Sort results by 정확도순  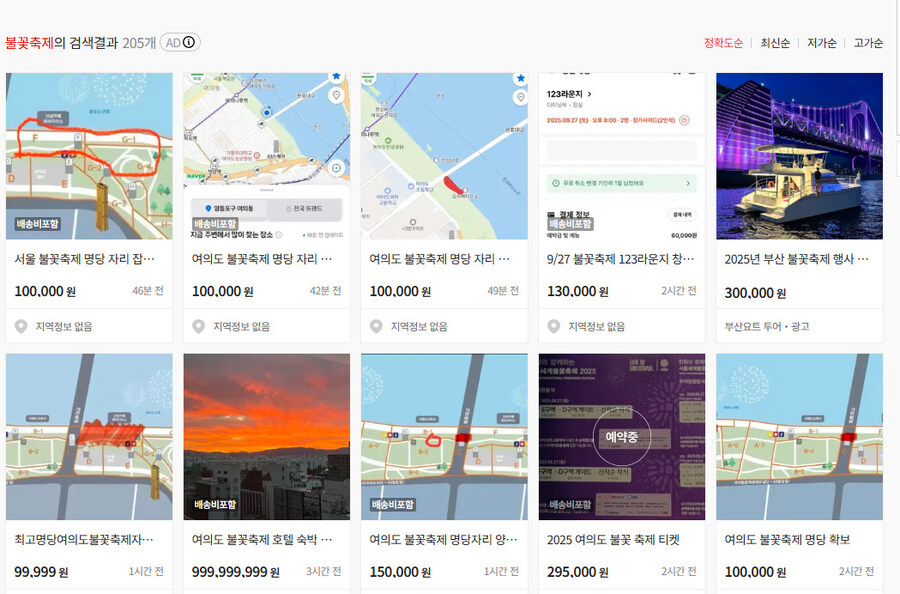pos(723,43)
